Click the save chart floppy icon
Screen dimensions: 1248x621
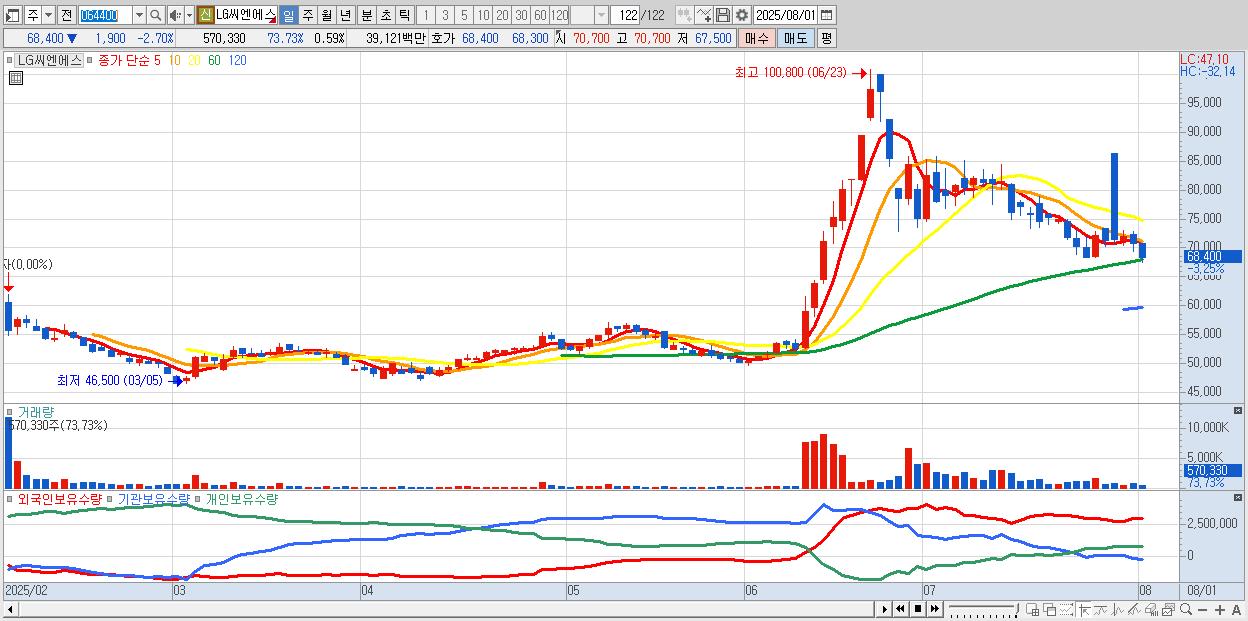(723, 15)
